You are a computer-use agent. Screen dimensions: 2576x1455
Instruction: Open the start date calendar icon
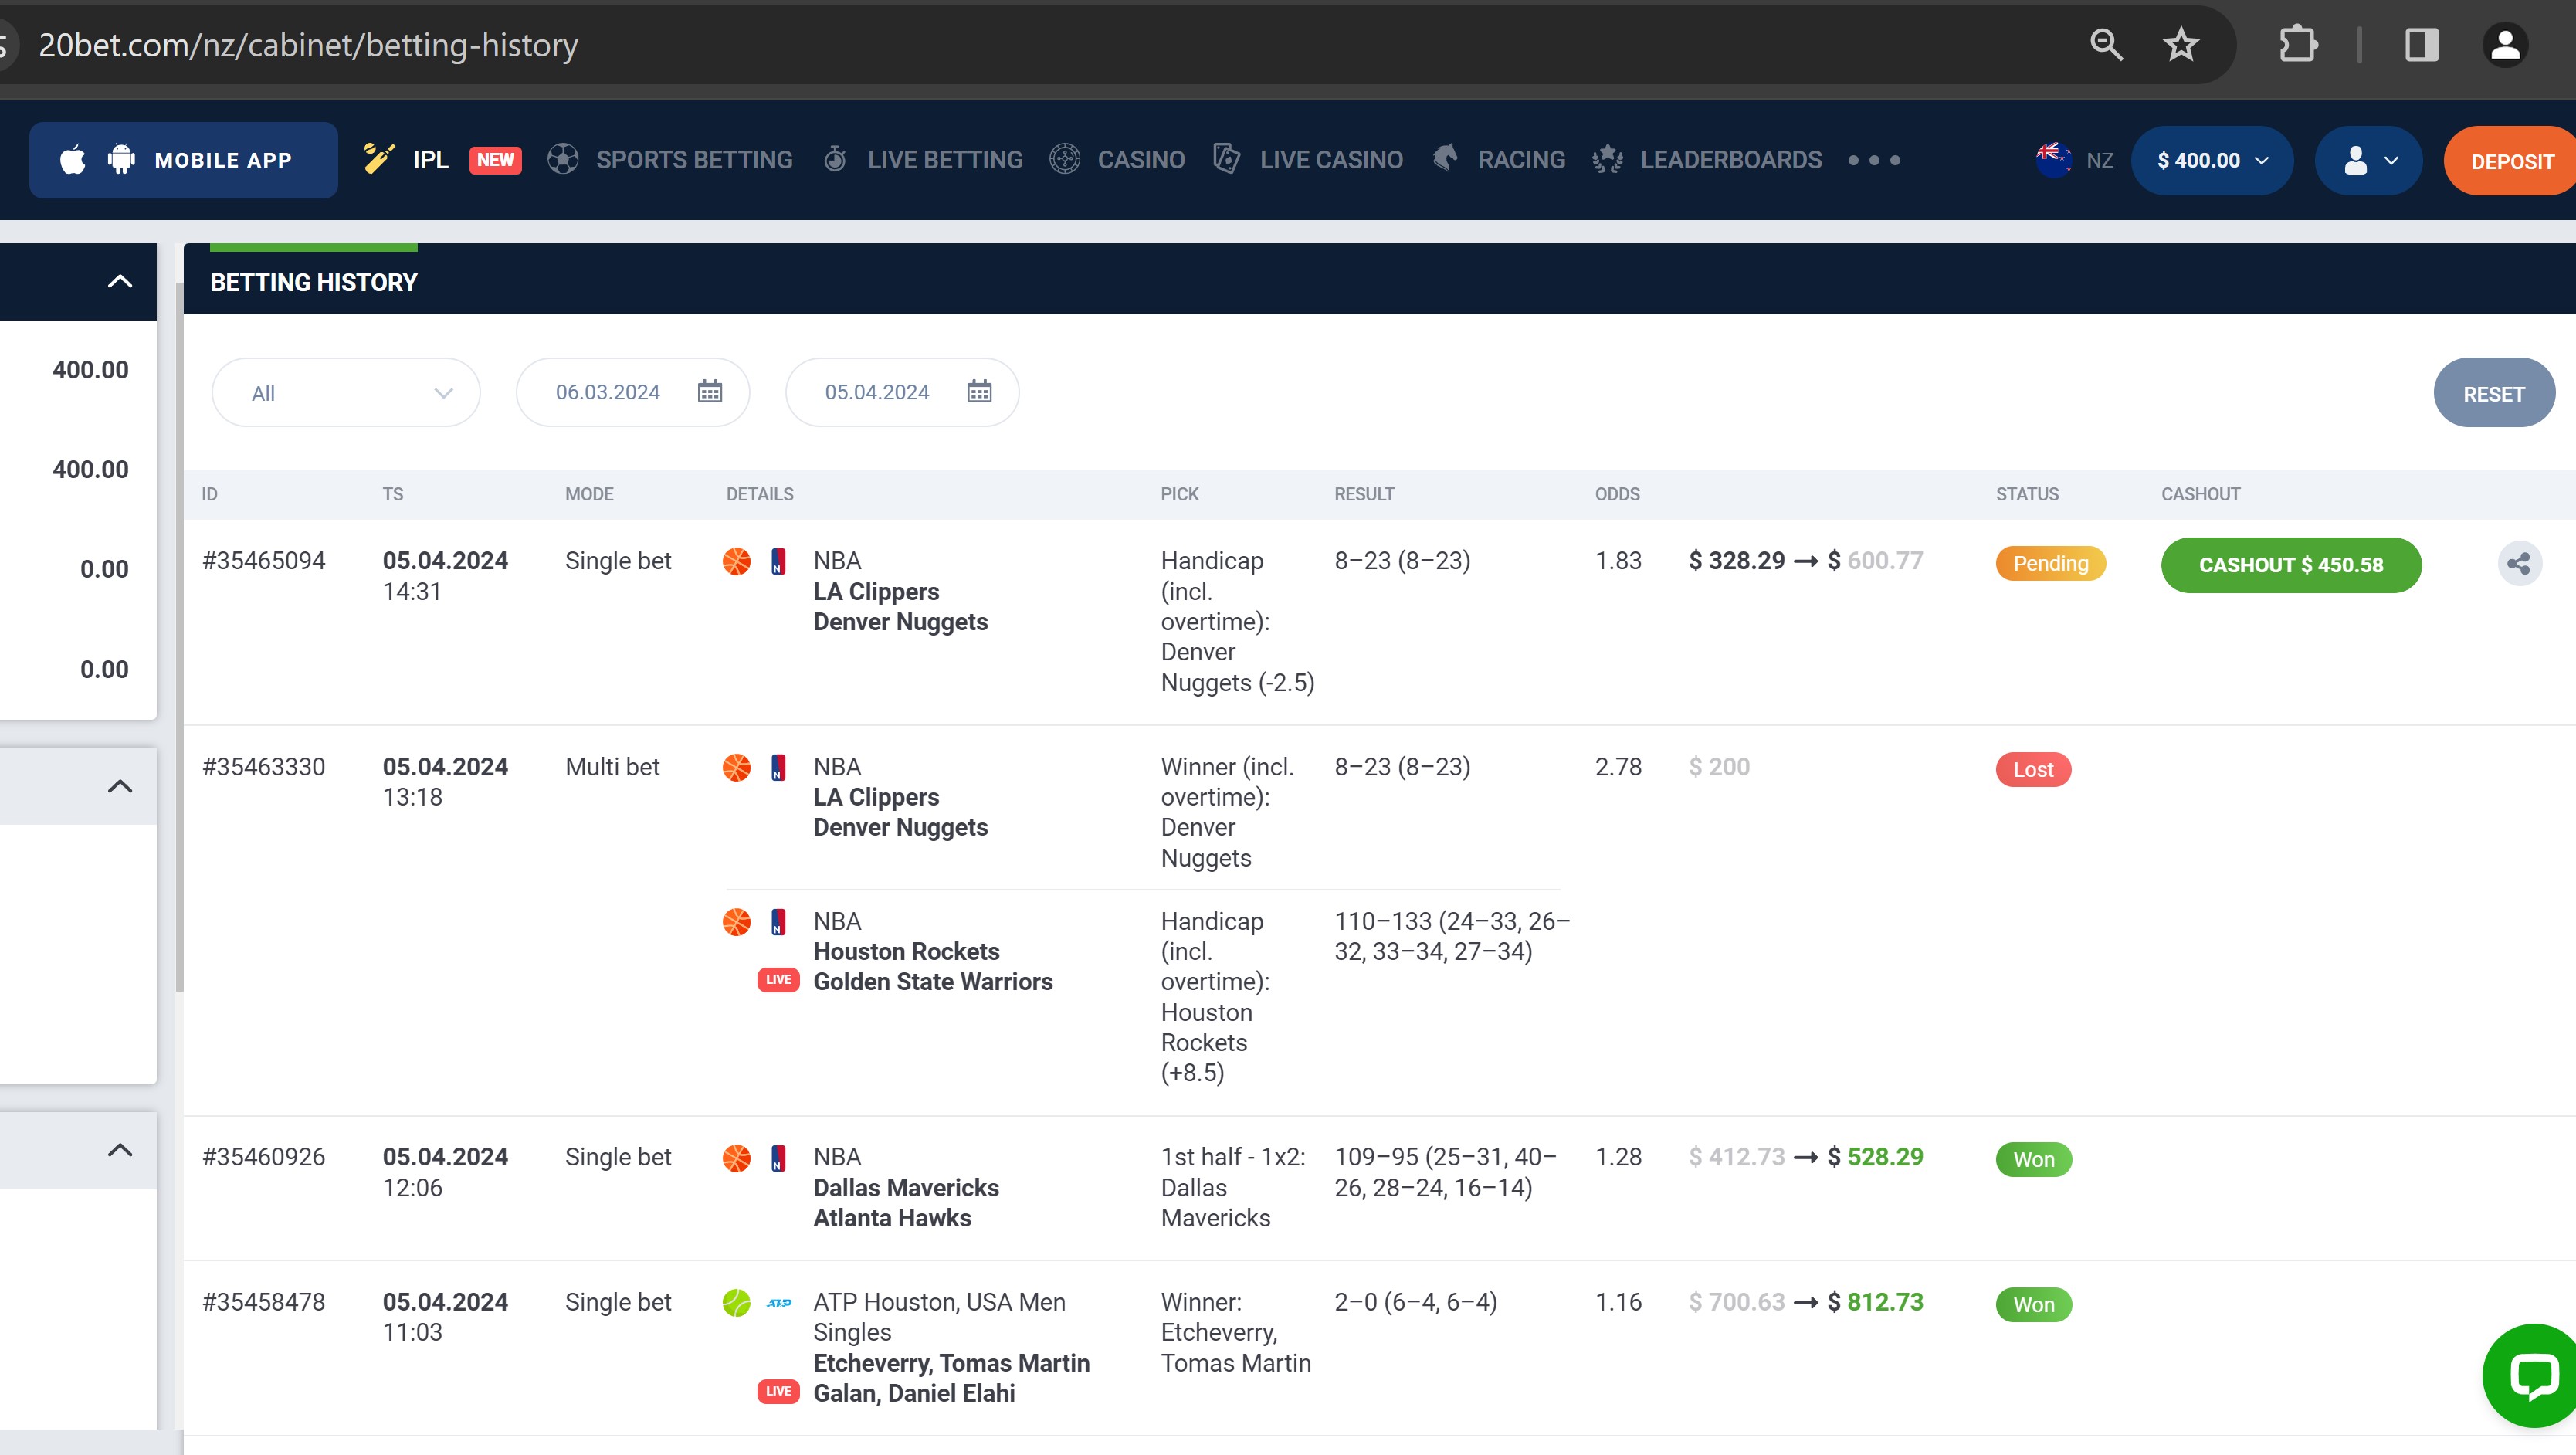(x=710, y=391)
